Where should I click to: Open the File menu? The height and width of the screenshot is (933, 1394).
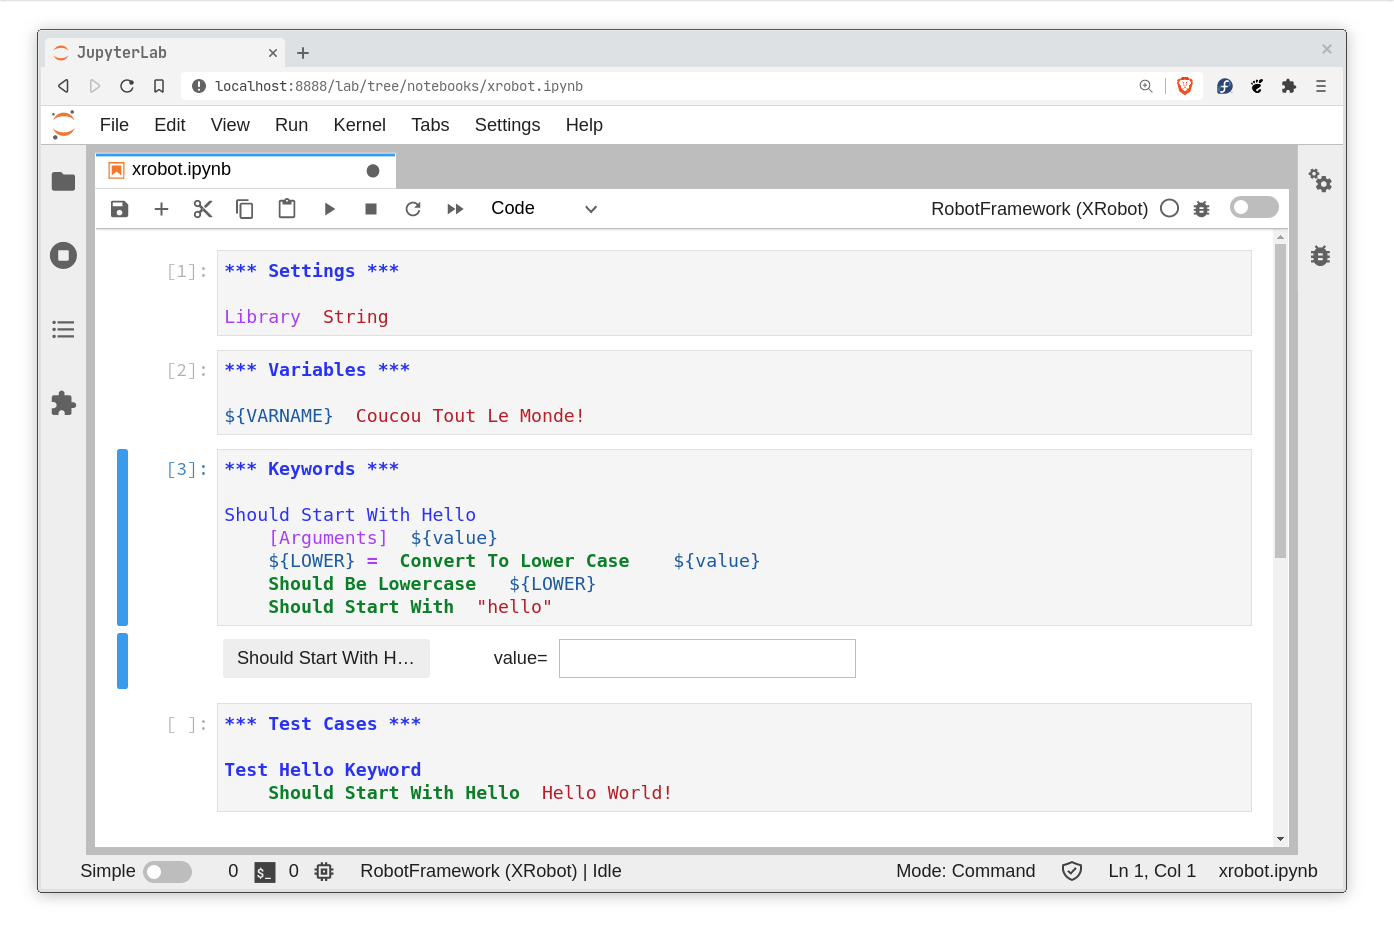click(x=114, y=125)
